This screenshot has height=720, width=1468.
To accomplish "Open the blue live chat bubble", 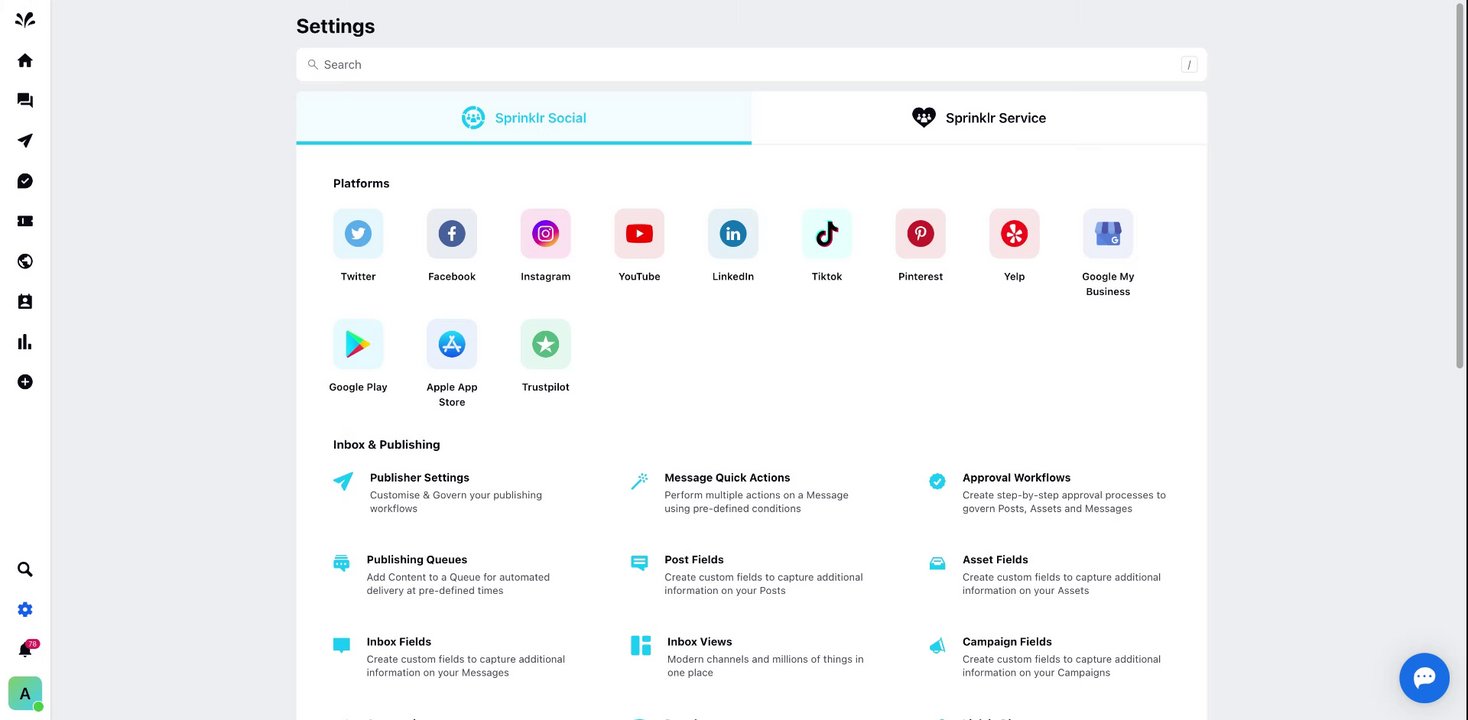I will [1424, 678].
